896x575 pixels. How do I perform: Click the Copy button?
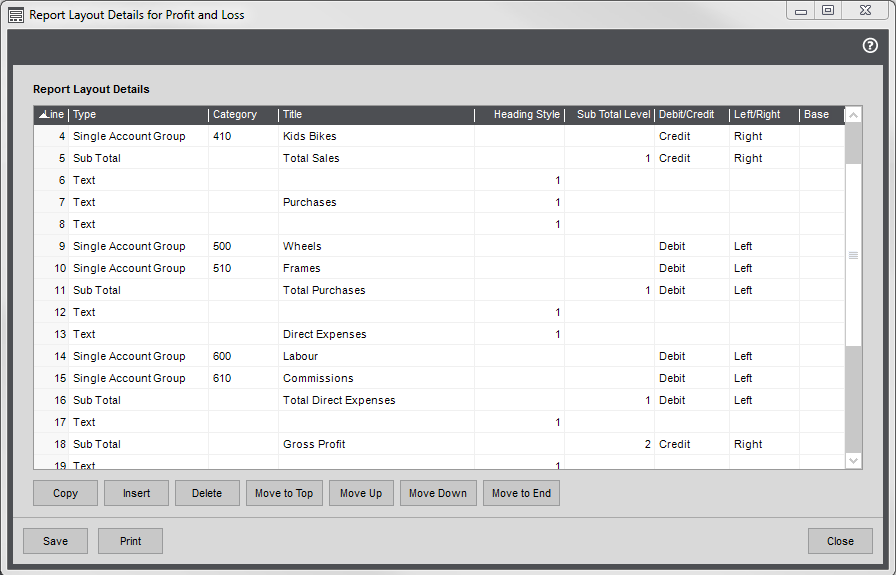pyautogui.click(x=65, y=493)
